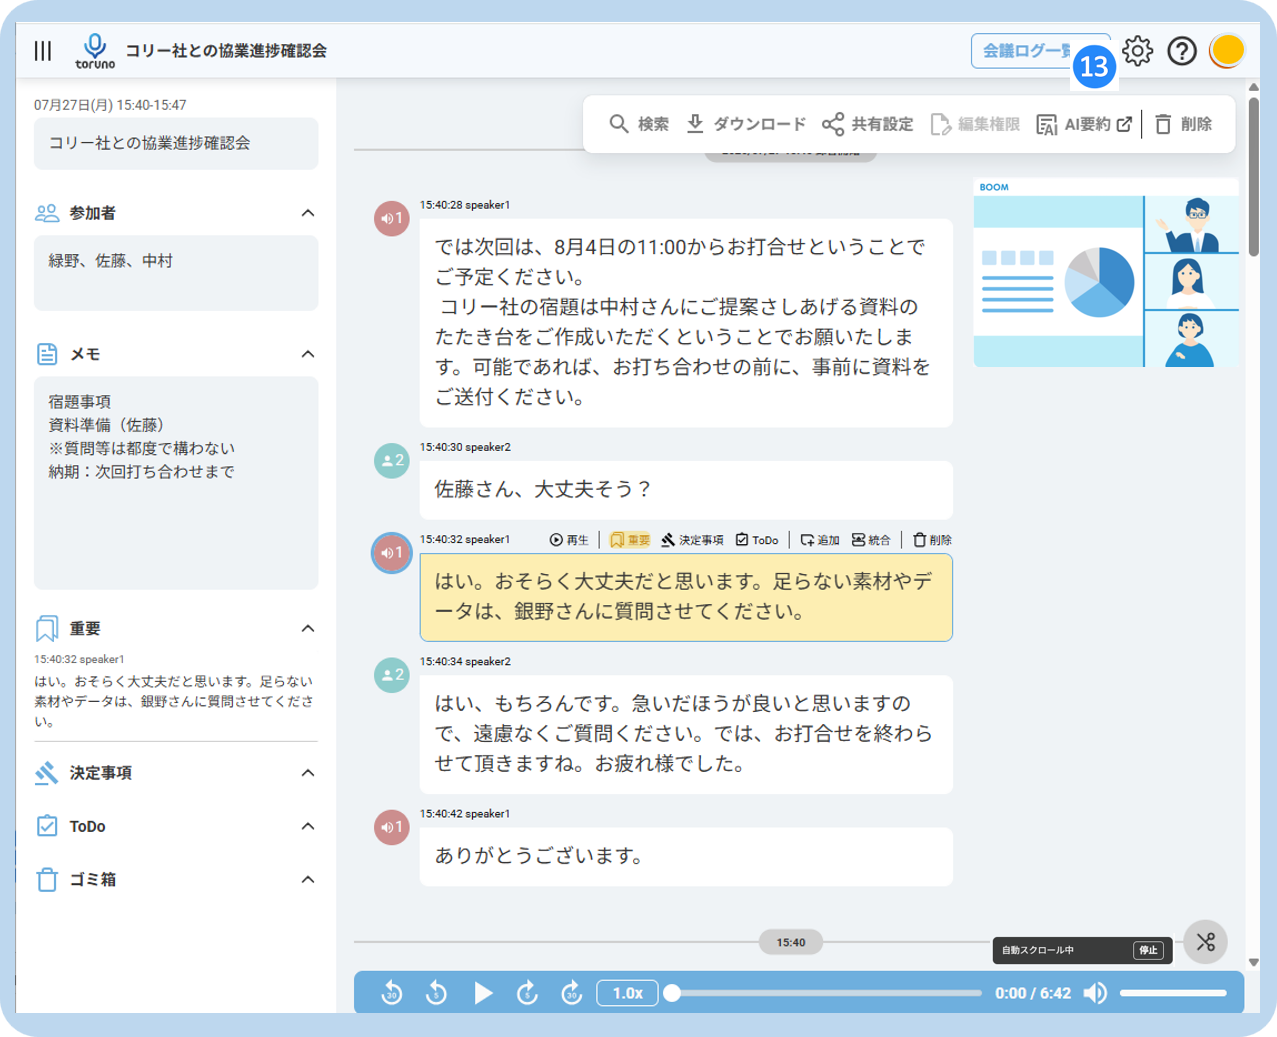Click 編集権限 in the toolbar
The image size is (1277, 1037).
coord(975,124)
